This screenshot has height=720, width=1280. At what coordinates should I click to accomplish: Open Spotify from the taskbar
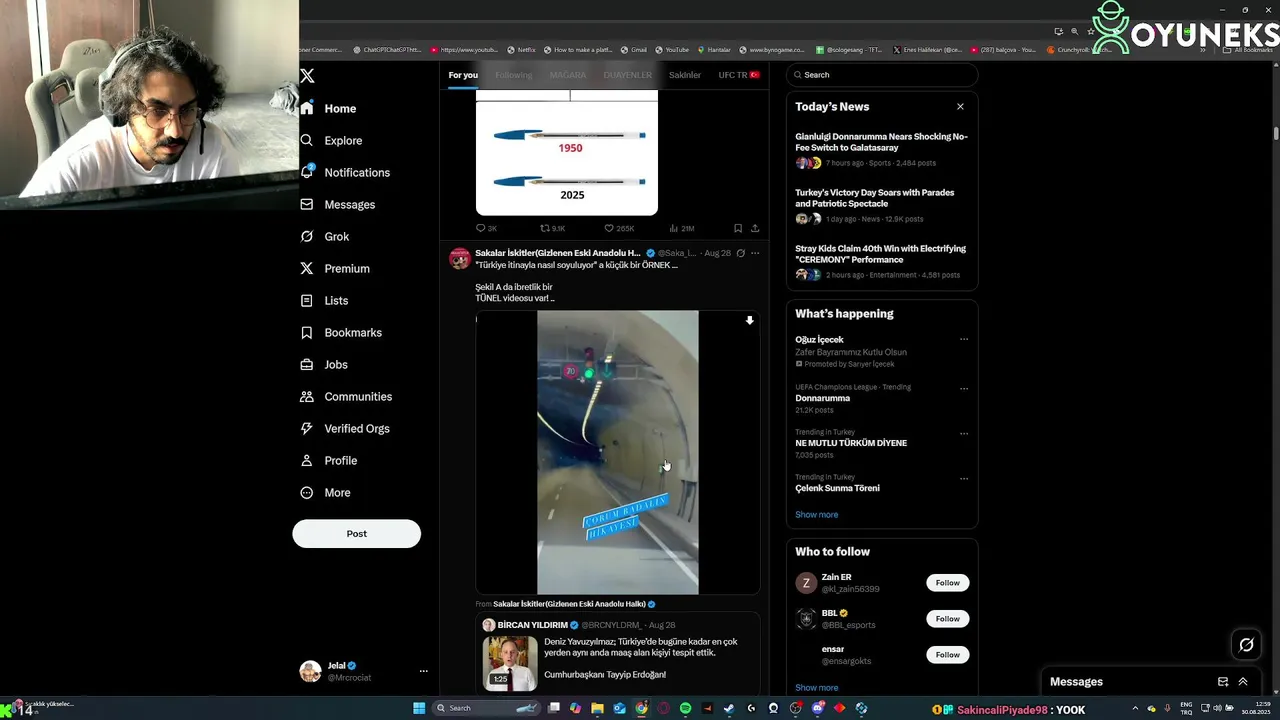(685, 708)
